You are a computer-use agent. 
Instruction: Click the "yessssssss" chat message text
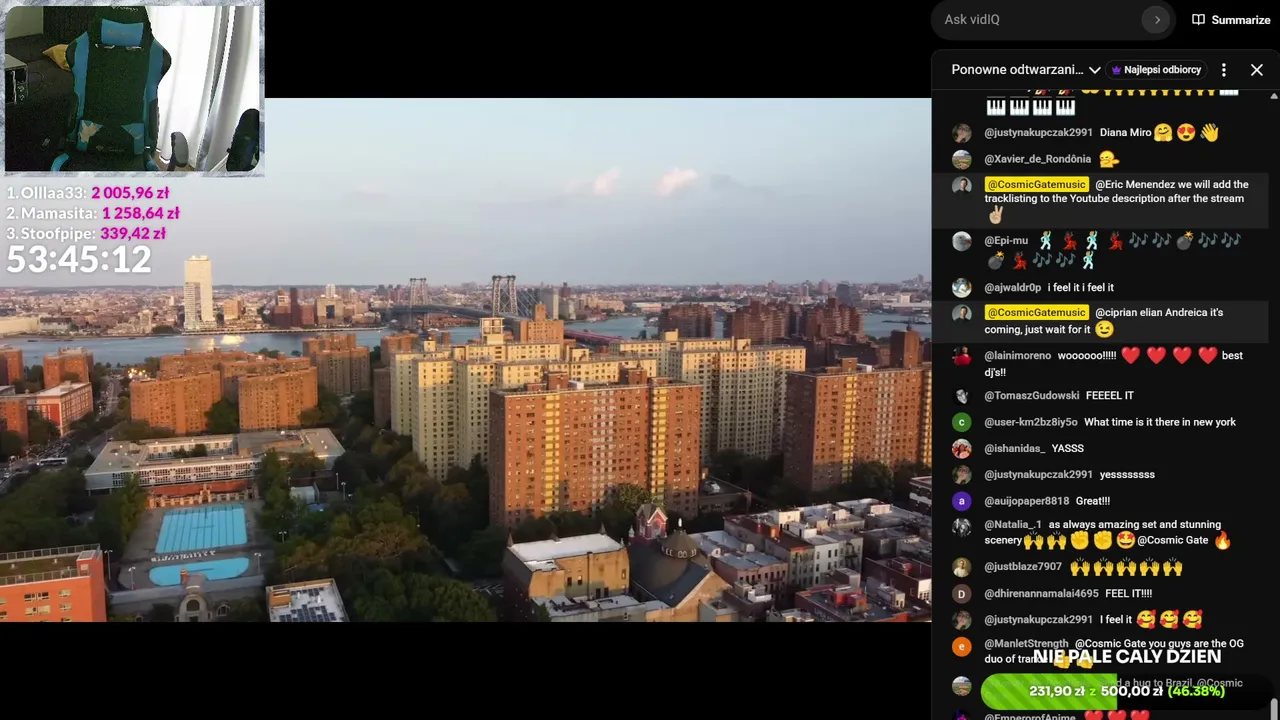pyautogui.click(x=1127, y=475)
